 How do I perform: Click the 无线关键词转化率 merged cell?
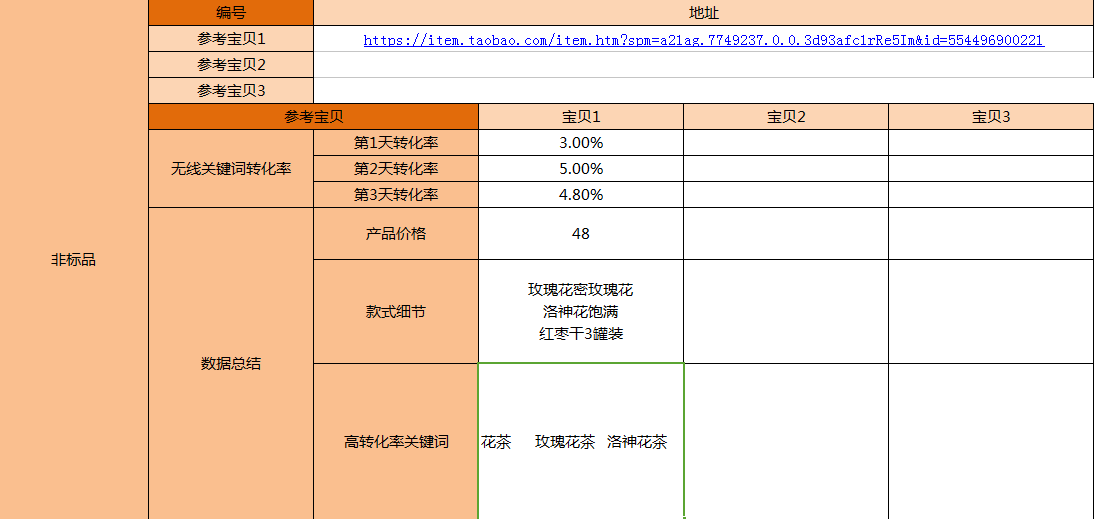[231, 169]
